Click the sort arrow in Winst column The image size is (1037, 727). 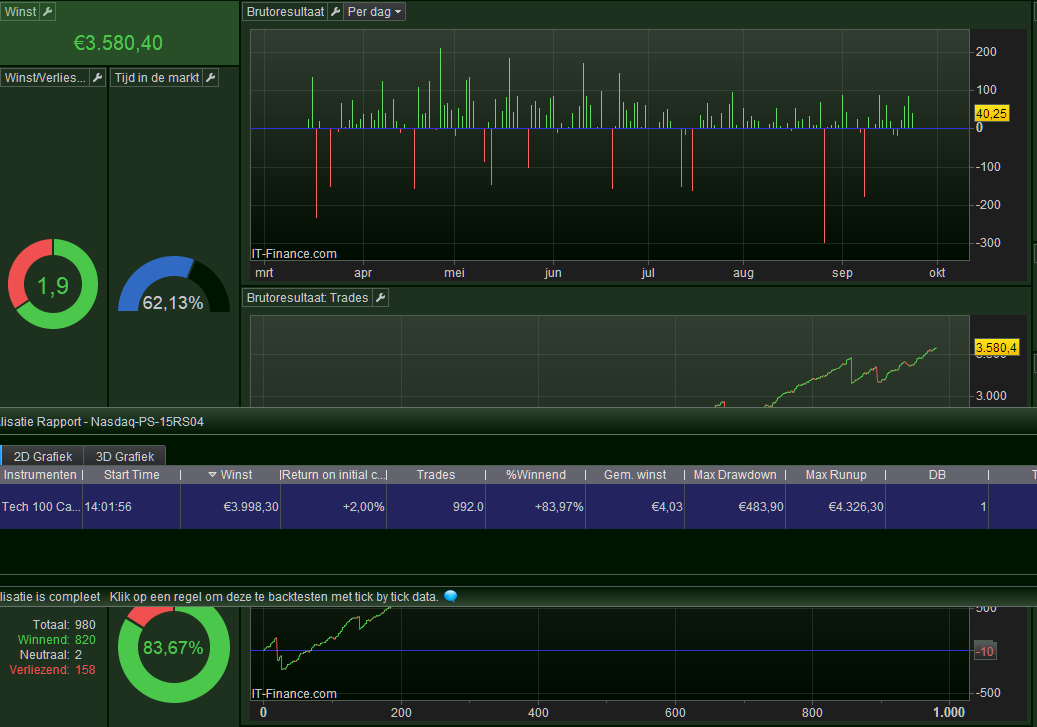(x=212, y=475)
